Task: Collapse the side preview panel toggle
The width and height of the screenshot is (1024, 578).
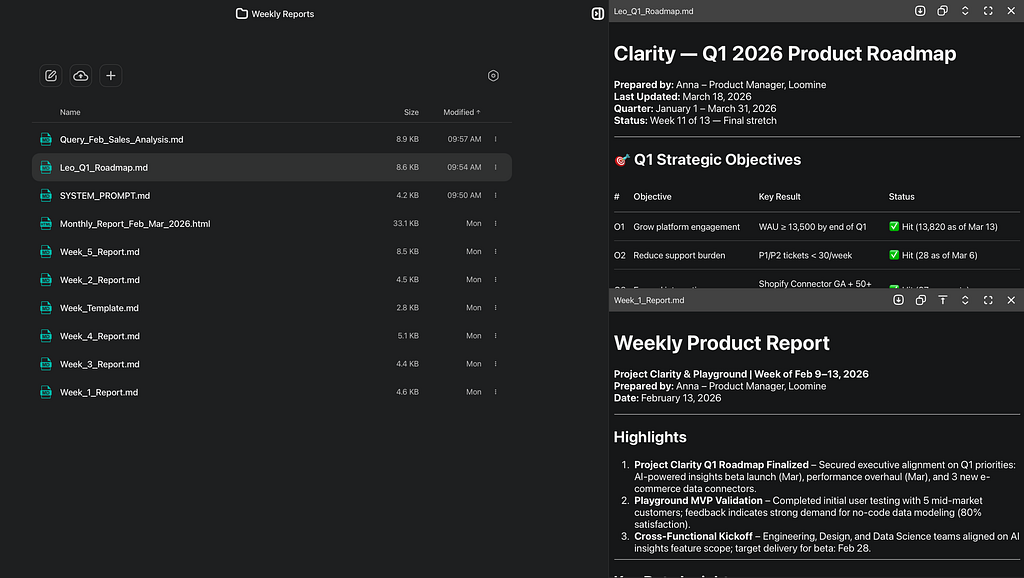Action: pos(598,14)
